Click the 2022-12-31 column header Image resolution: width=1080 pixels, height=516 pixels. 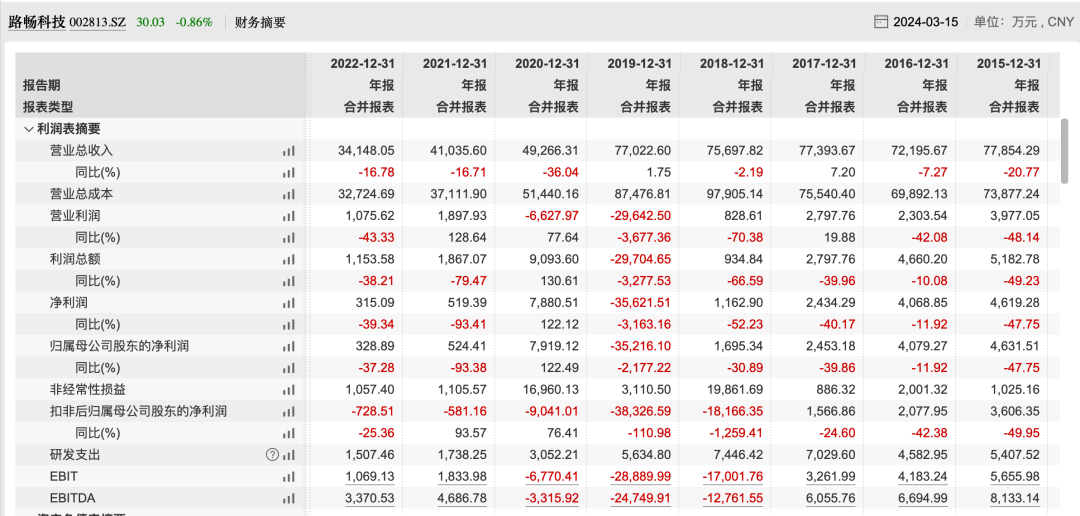(362, 64)
